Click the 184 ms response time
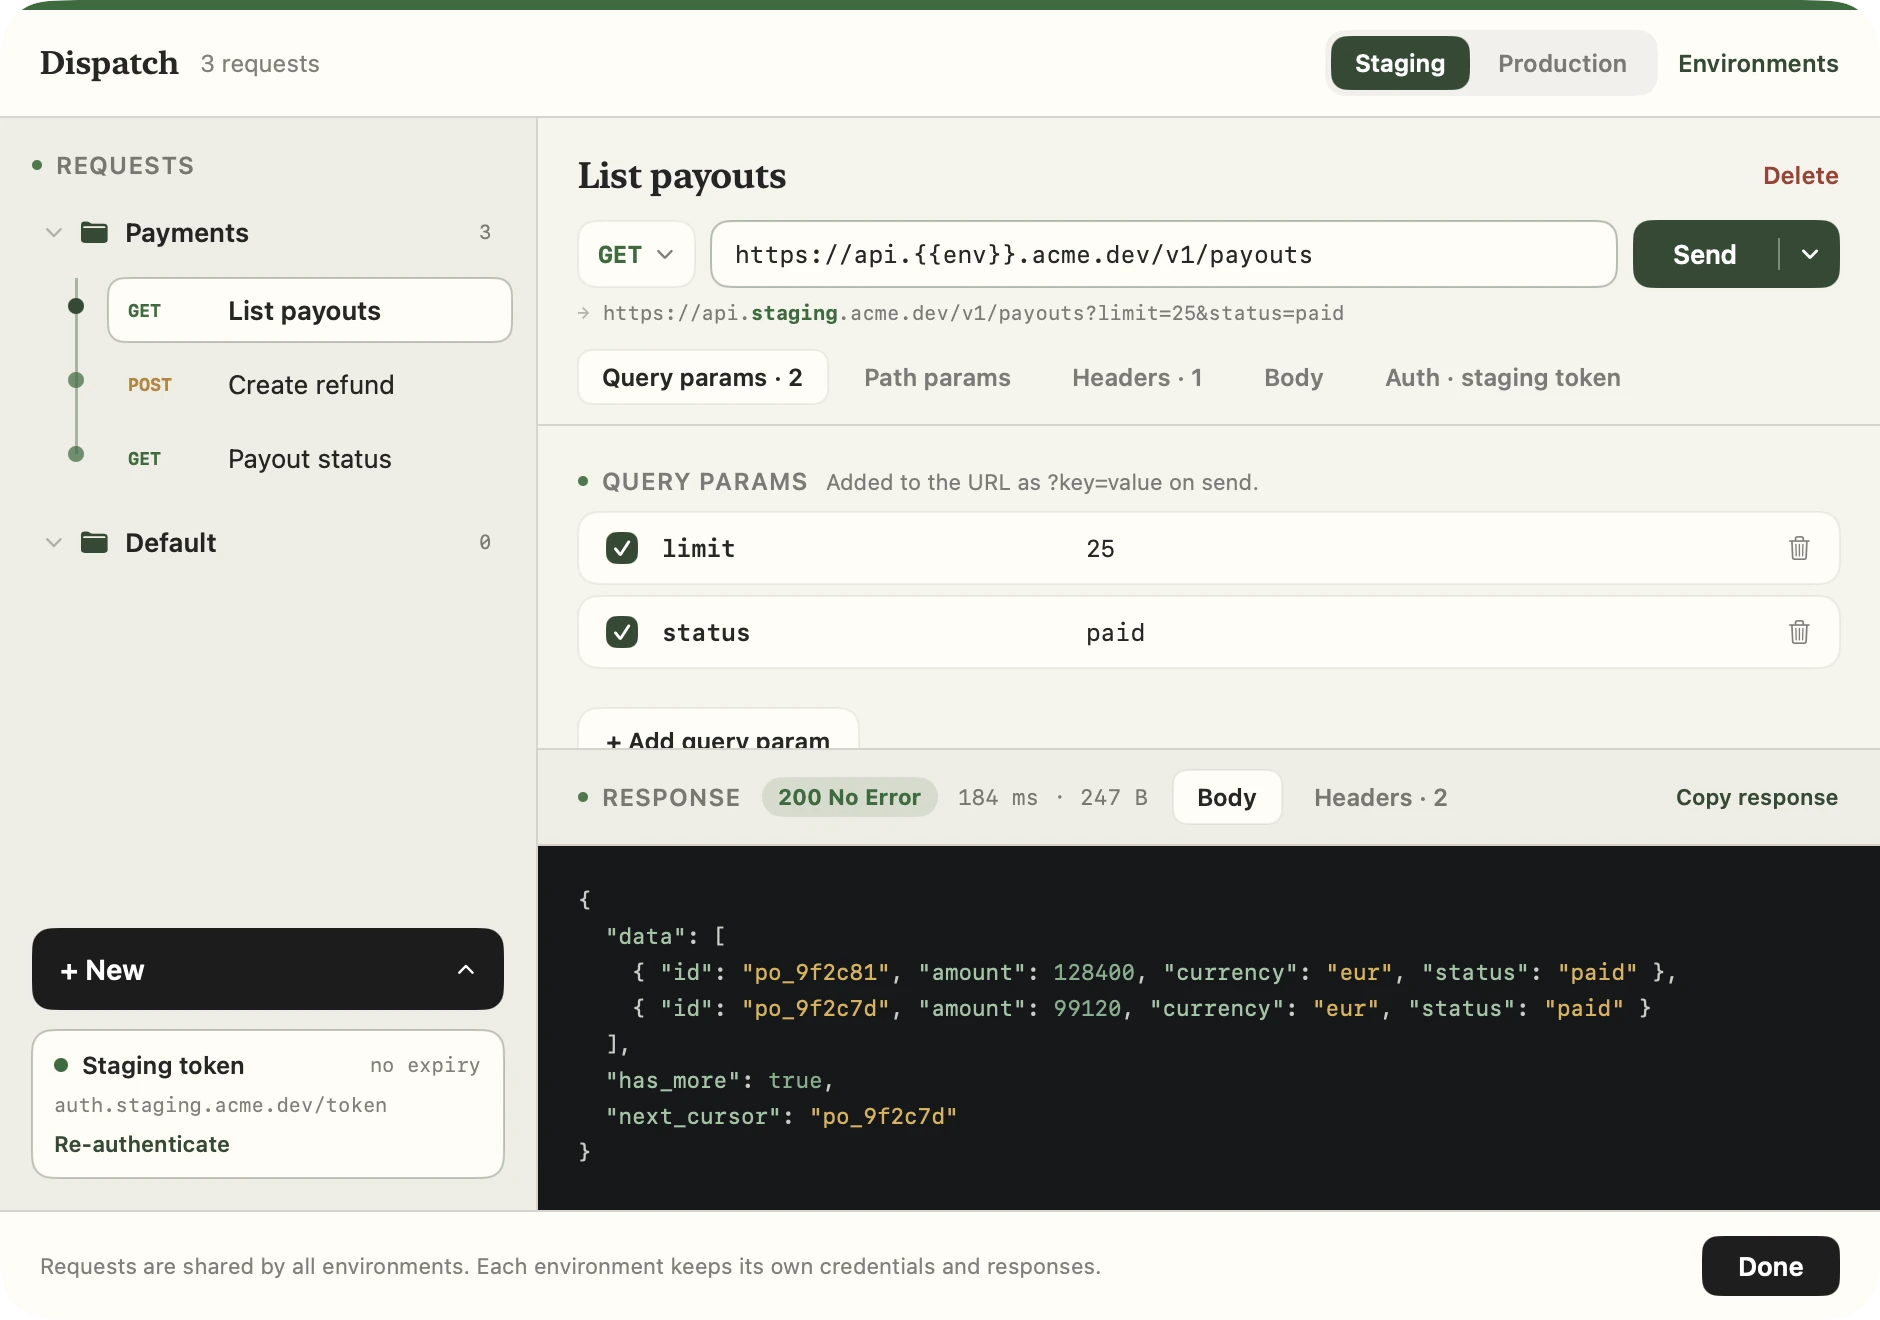 coord(997,797)
